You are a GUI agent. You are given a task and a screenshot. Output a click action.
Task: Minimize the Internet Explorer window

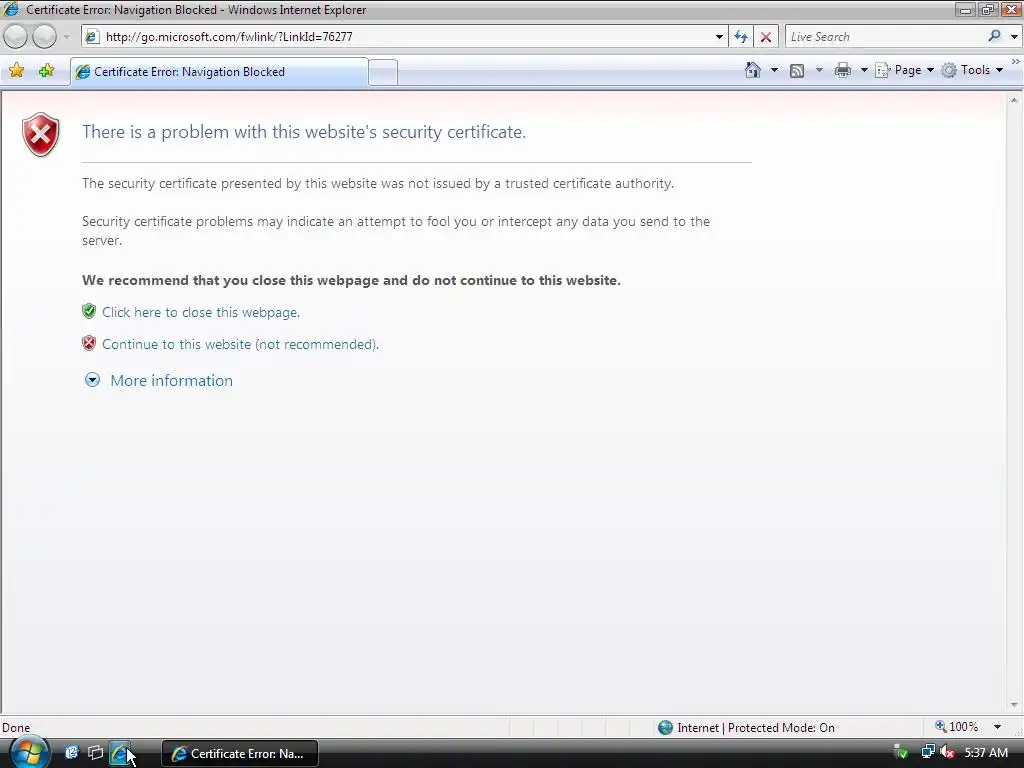[965, 9]
